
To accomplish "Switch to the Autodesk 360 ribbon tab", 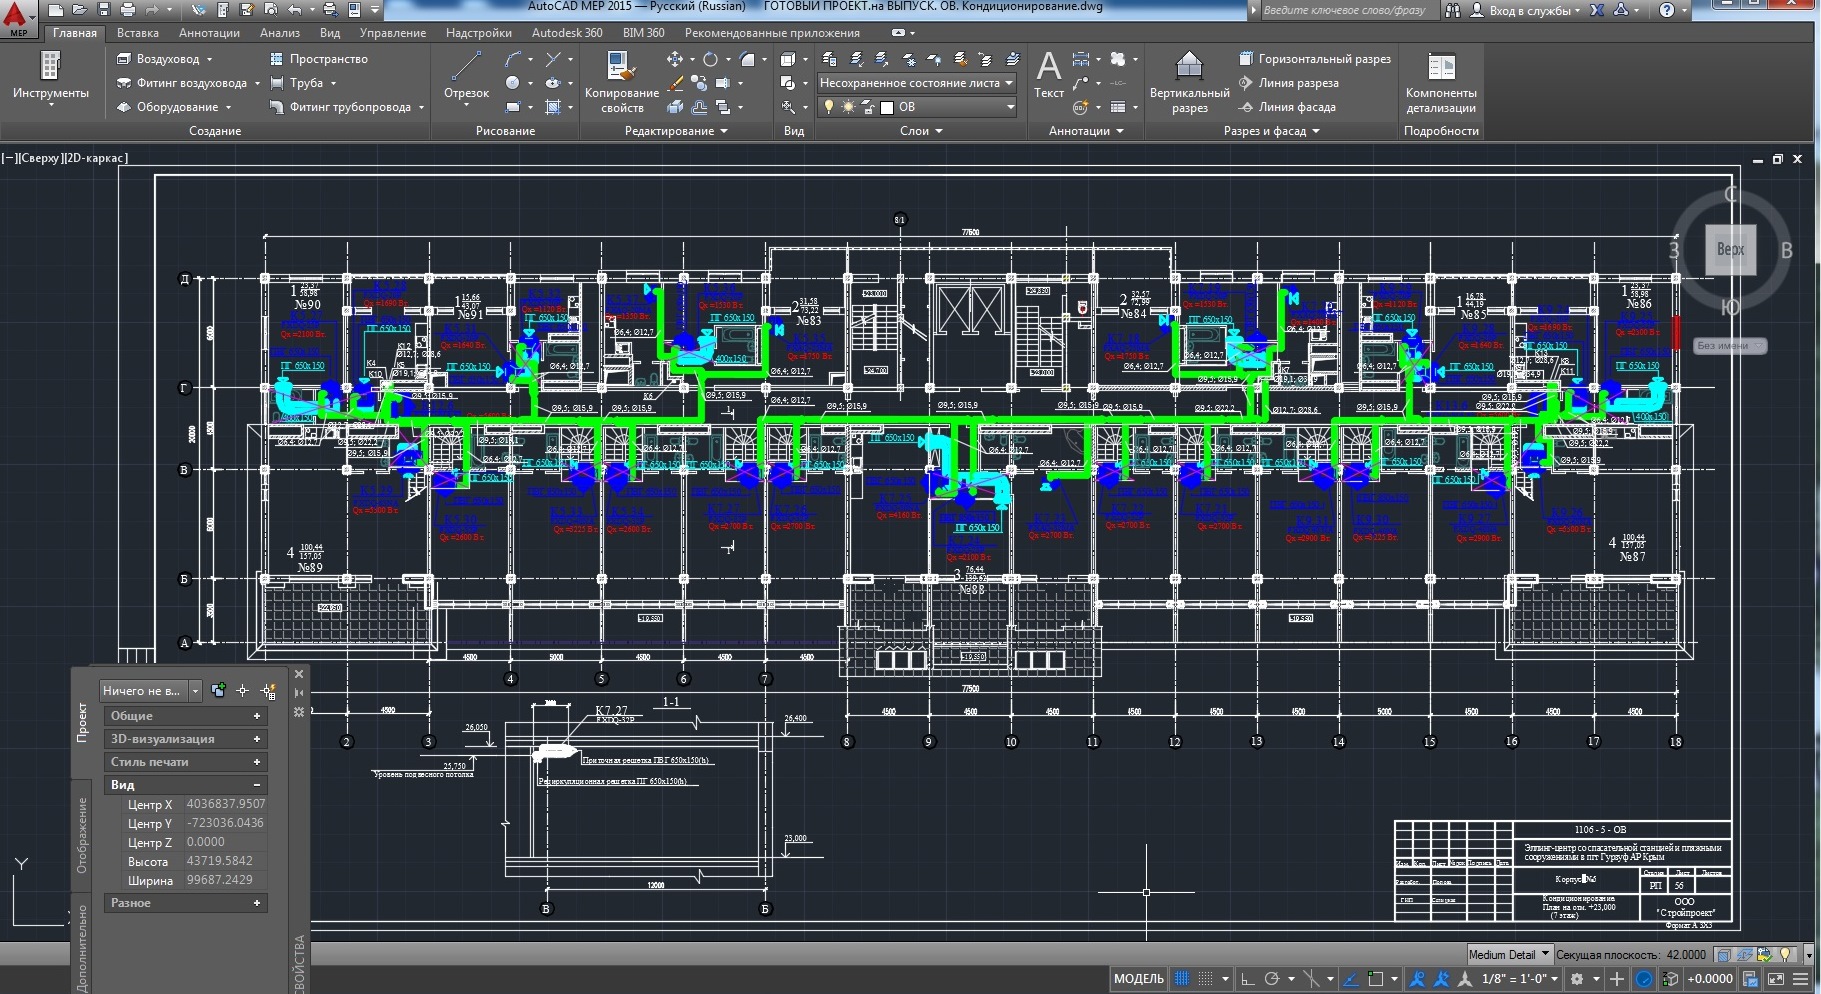I will pyautogui.click(x=567, y=33).
